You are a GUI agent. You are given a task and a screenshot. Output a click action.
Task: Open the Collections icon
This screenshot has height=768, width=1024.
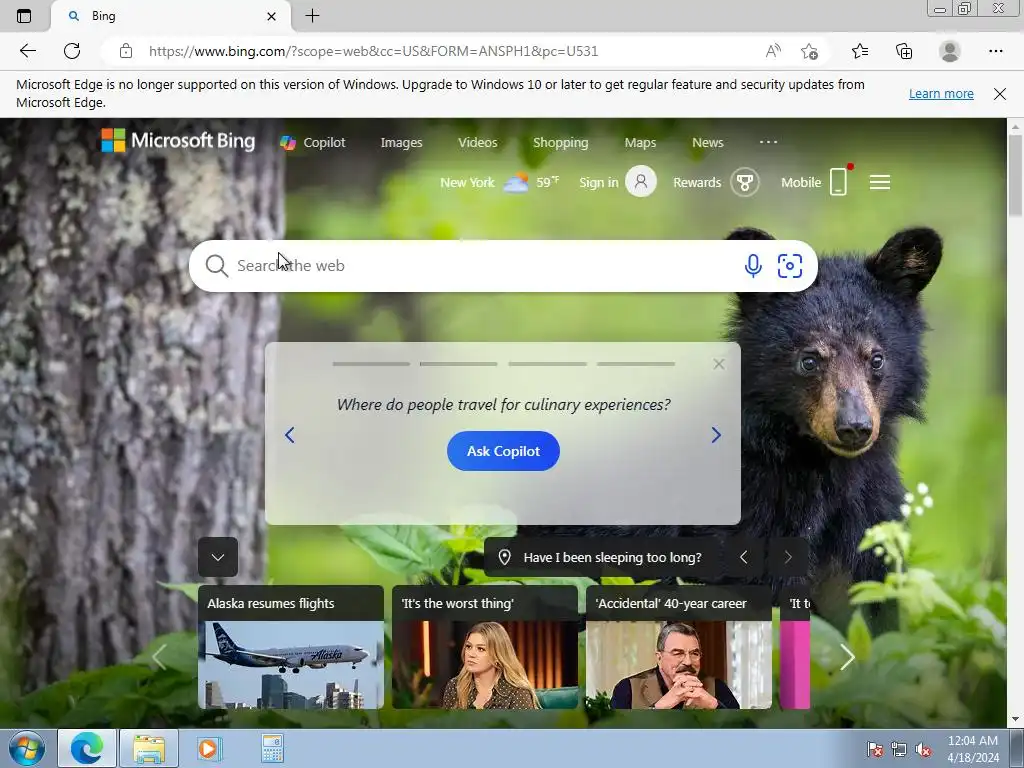(904, 51)
